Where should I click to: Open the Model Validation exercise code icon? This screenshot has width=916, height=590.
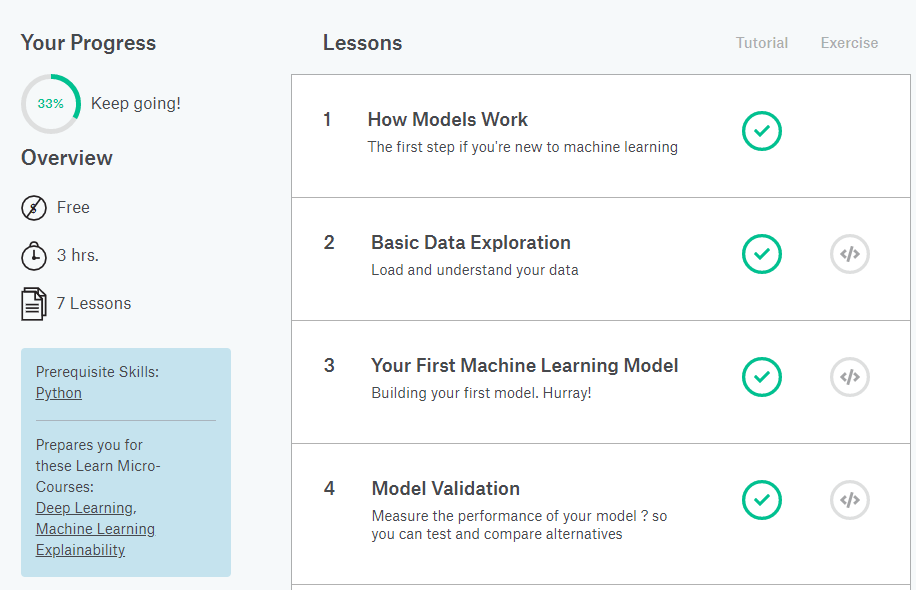[849, 500]
